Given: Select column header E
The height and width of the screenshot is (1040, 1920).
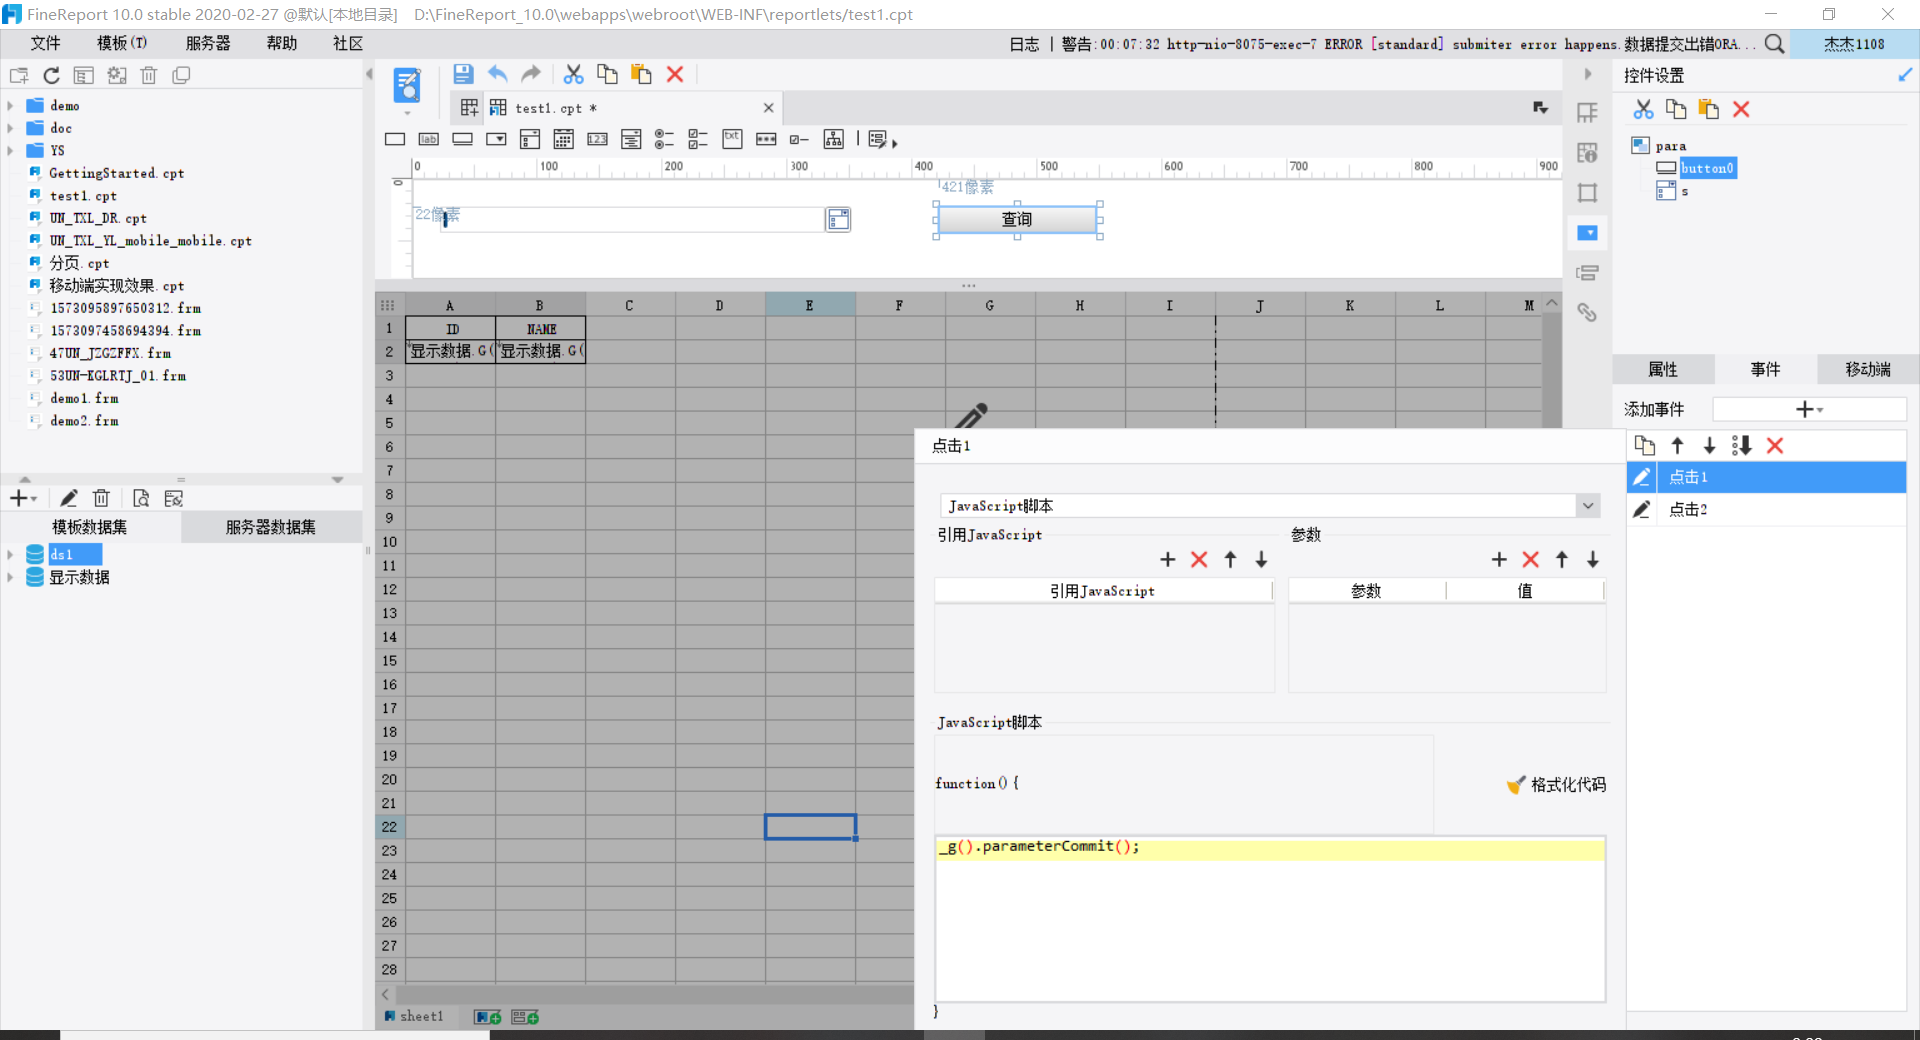Looking at the screenshot, I should 810,305.
